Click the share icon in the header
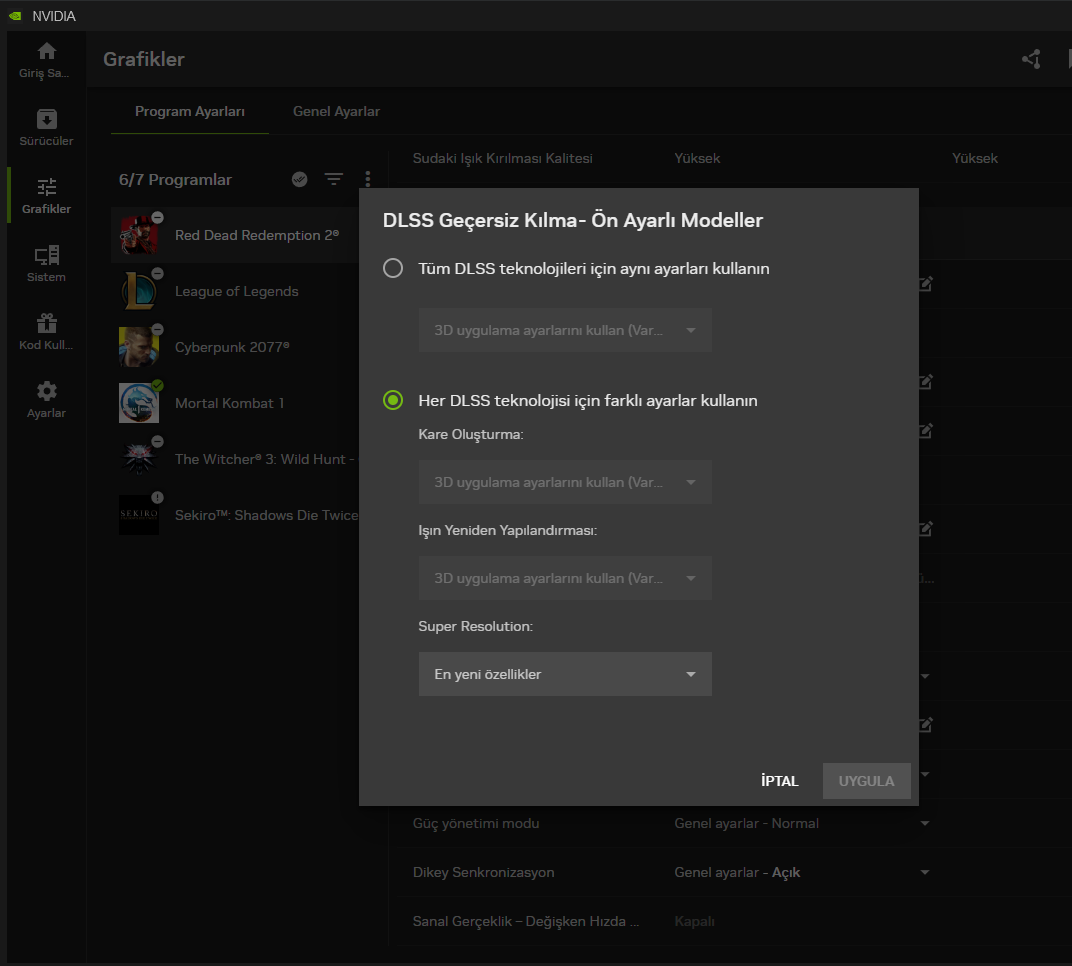The image size is (1072, 966). pyautogui.click(x=1032, y=59)
